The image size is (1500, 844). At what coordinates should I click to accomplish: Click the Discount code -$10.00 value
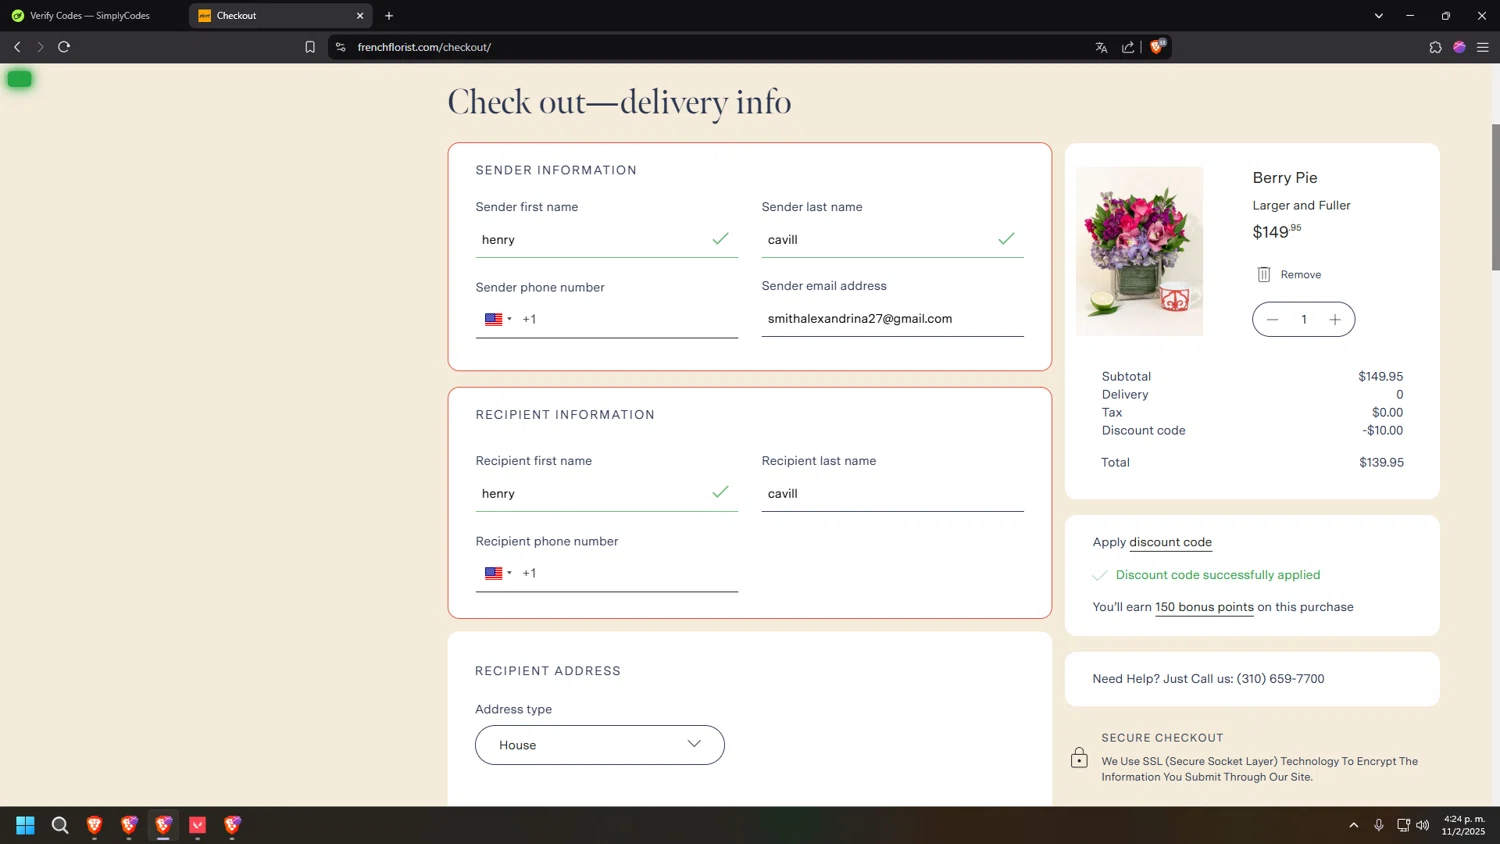click(x=1382, y=431)
